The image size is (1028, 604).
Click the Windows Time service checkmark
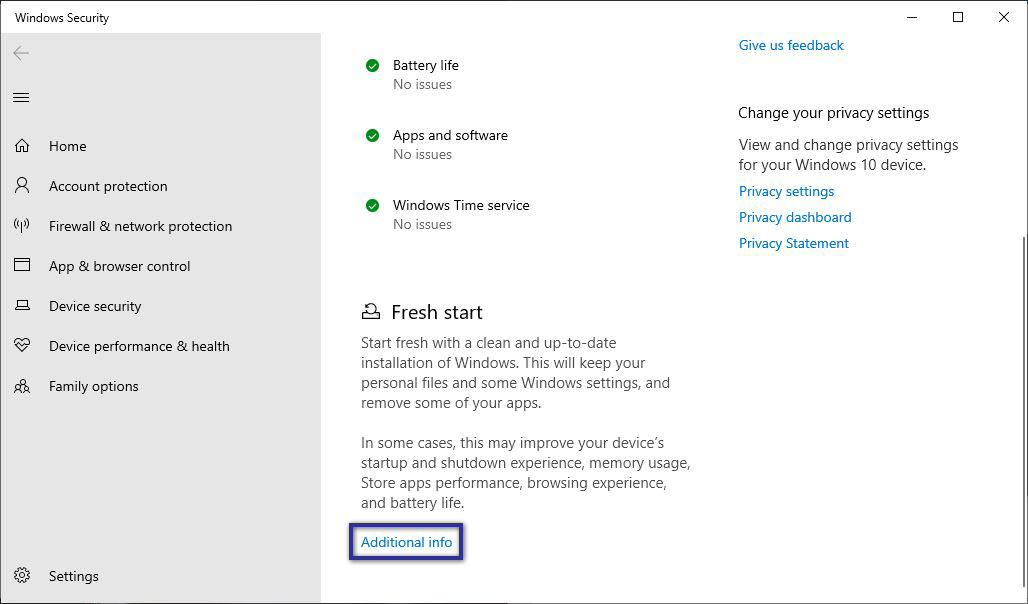point(372,204)
